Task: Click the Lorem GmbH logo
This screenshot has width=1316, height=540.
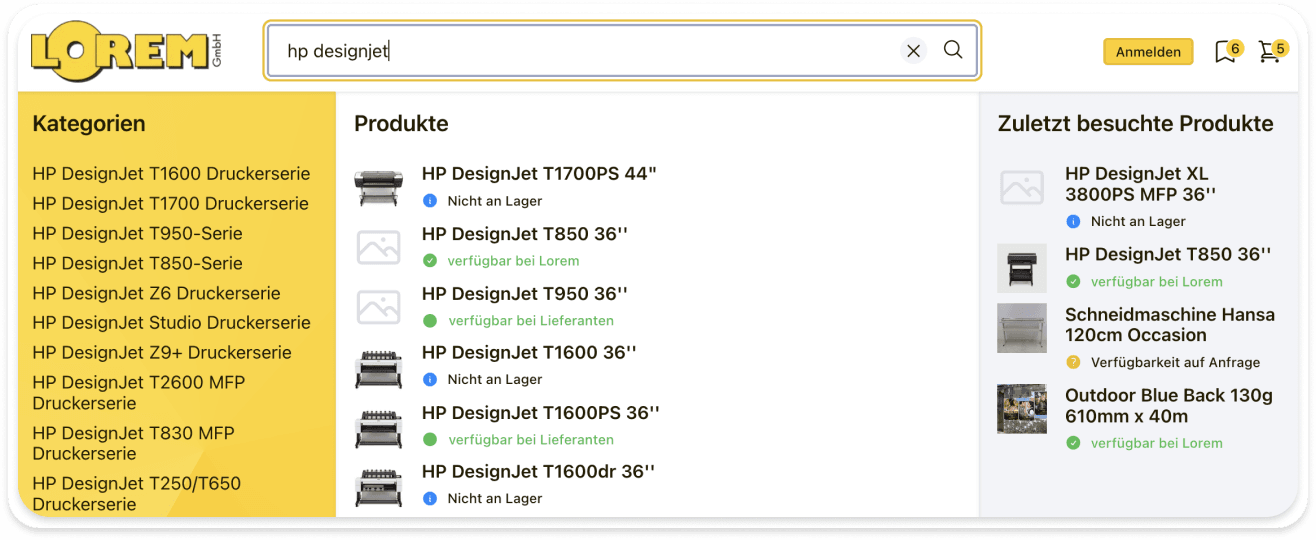Action: tap(126, 51)
